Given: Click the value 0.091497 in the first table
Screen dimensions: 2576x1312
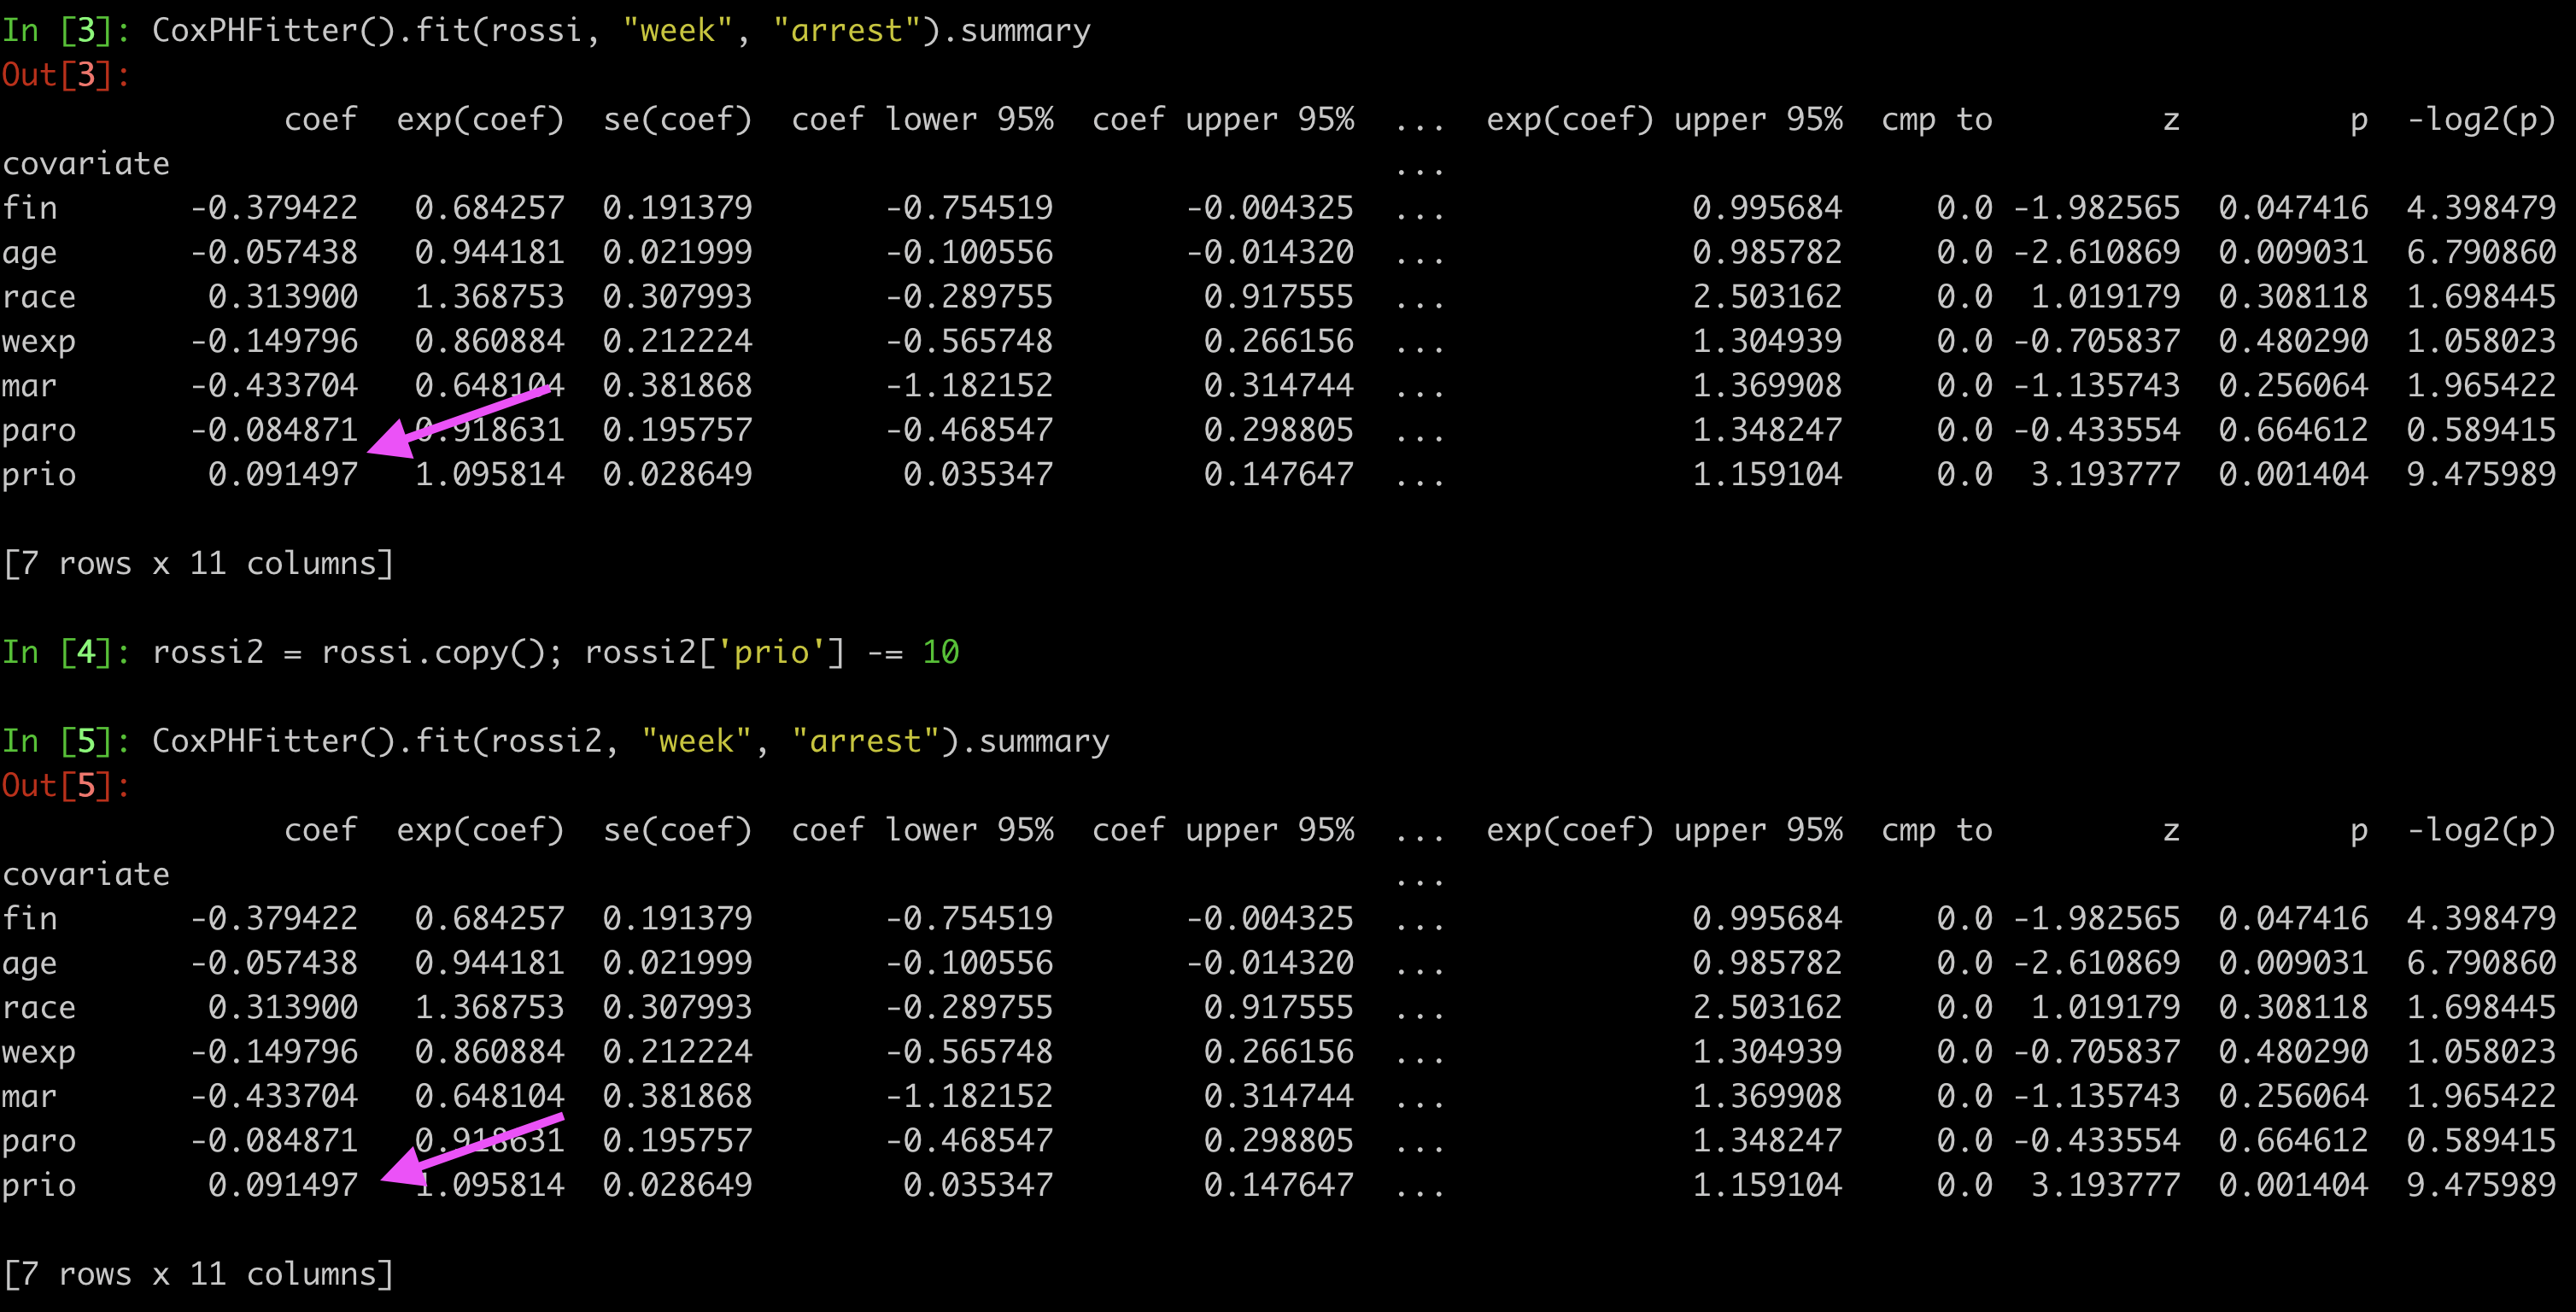Looking at the screenshot, I should 285,474.
